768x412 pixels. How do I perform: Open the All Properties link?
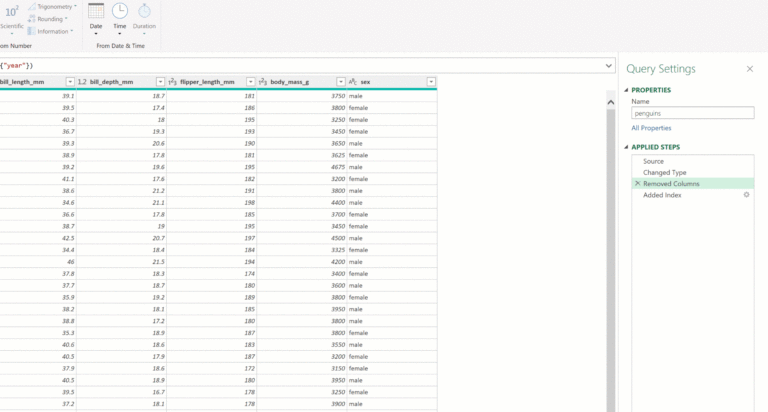point(651,128)
